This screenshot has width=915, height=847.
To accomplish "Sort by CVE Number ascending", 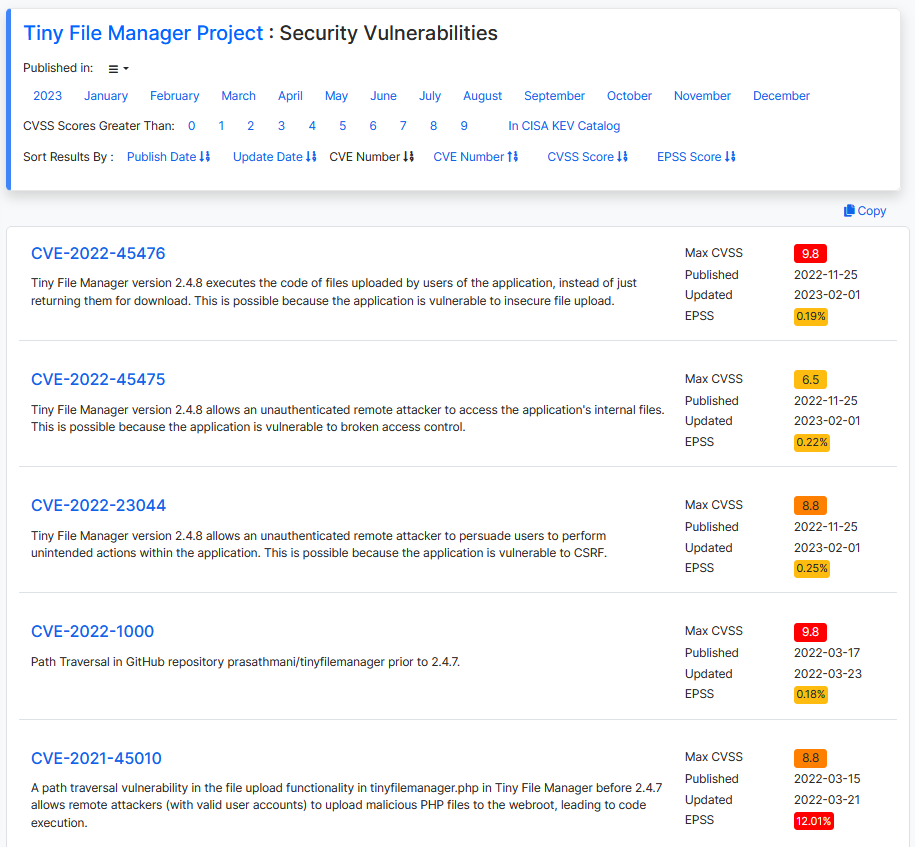I will pos(476,157).
